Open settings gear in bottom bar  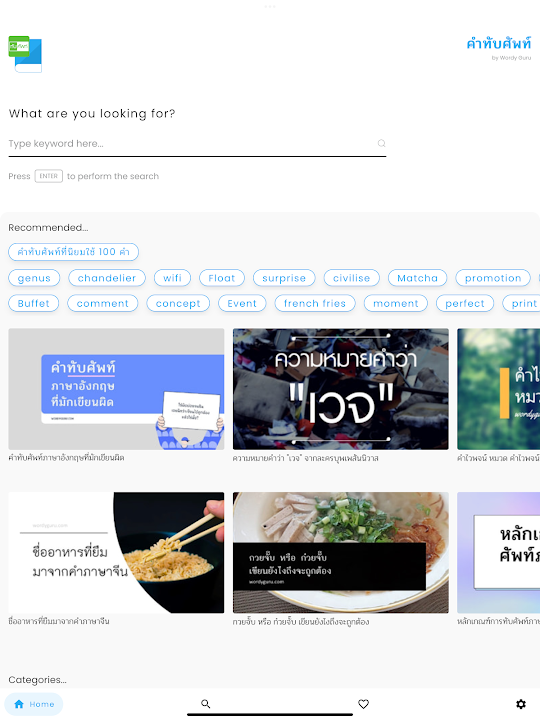coord(521,703)
